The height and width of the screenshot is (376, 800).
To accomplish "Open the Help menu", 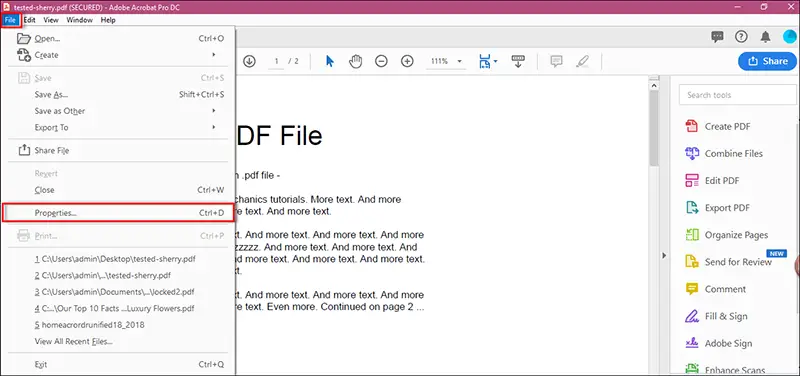I will pyautogui.click(x=108, y=20).
